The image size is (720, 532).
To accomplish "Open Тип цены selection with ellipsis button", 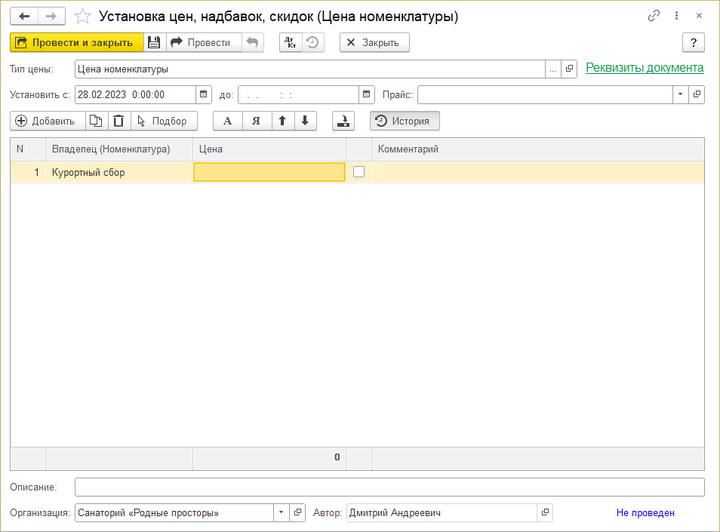I will point(553,69).
